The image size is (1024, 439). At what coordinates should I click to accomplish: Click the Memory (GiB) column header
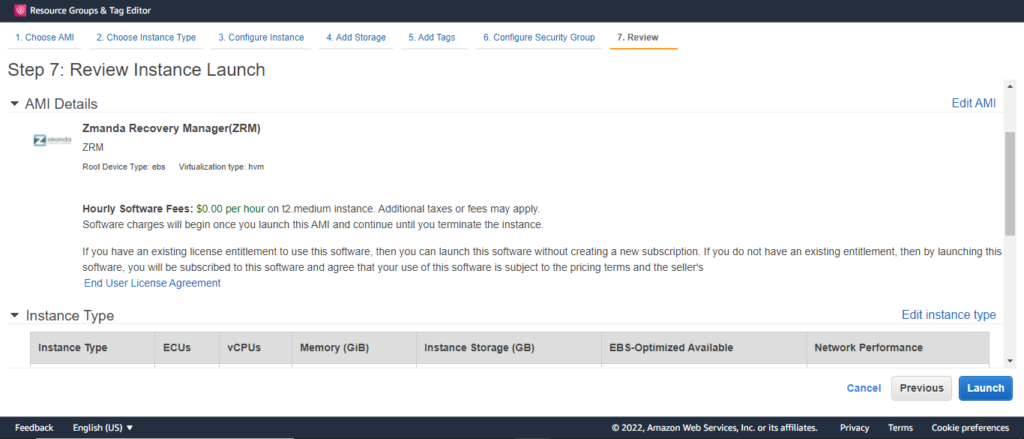(x=354, y=348)
